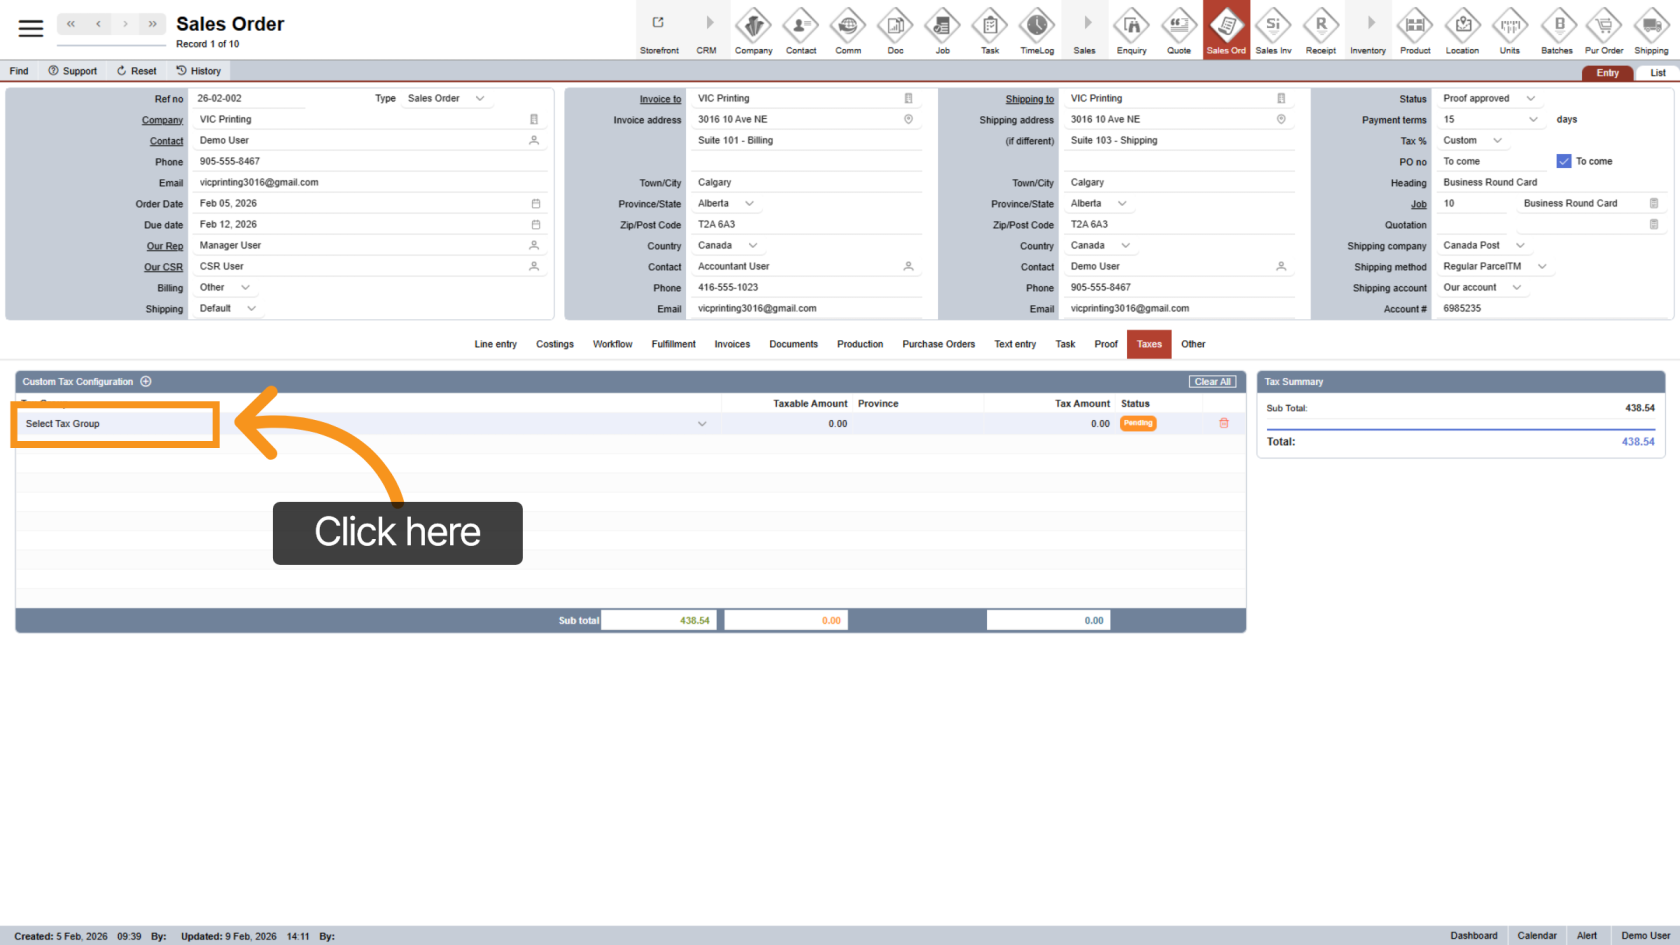Image resolution: width=1680 pixels, height=945 pixels.
Task: Click the Reset button
Action: [136, 71]
